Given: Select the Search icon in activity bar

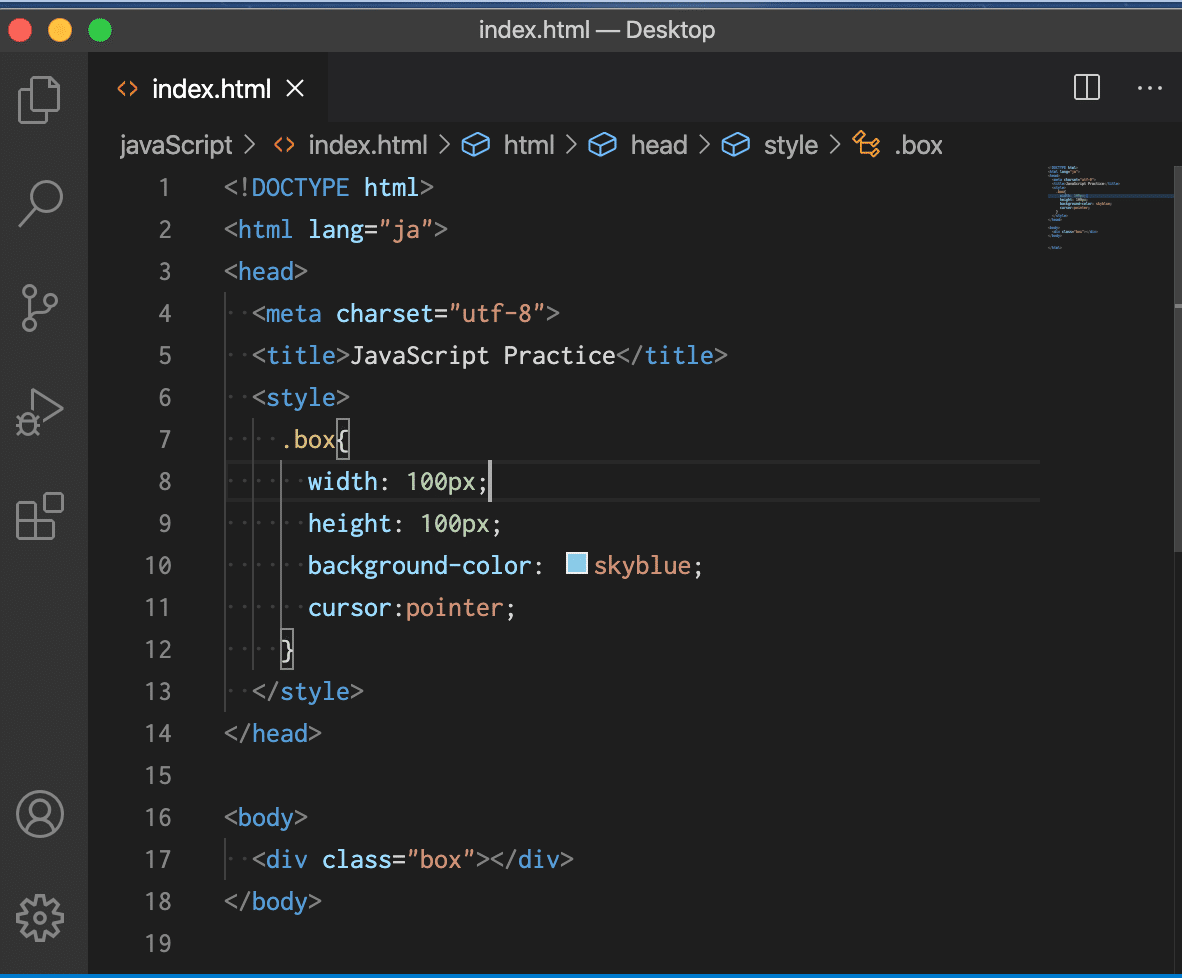Looking at the screenshot, I should tap(39, 204).
